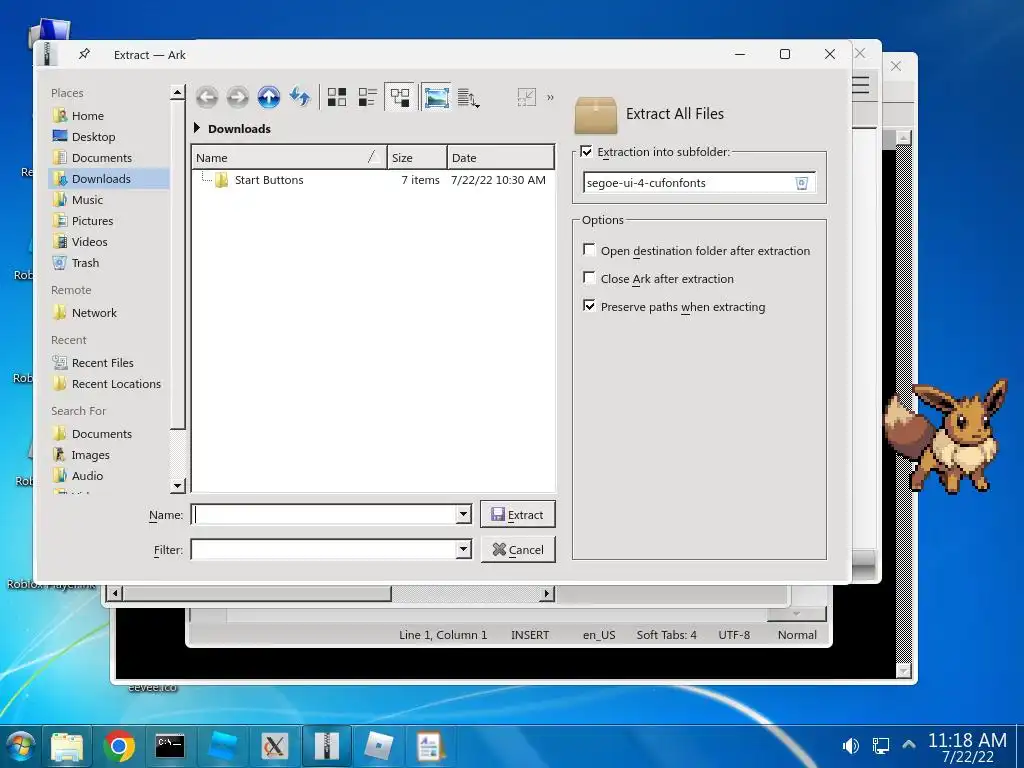
Task: Go back with the left arrow button
Action: (207, 97)
